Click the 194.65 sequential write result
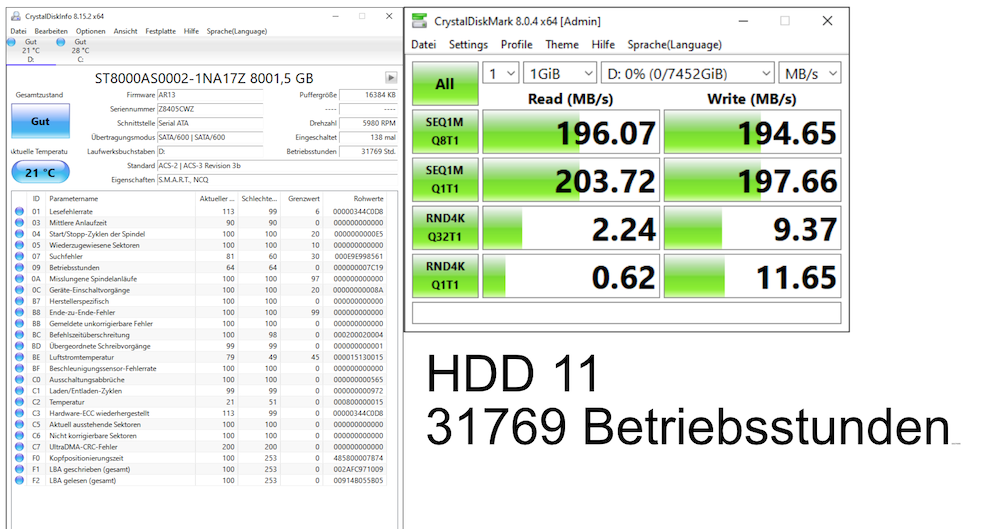1000x529 pixels. (753, 132)
